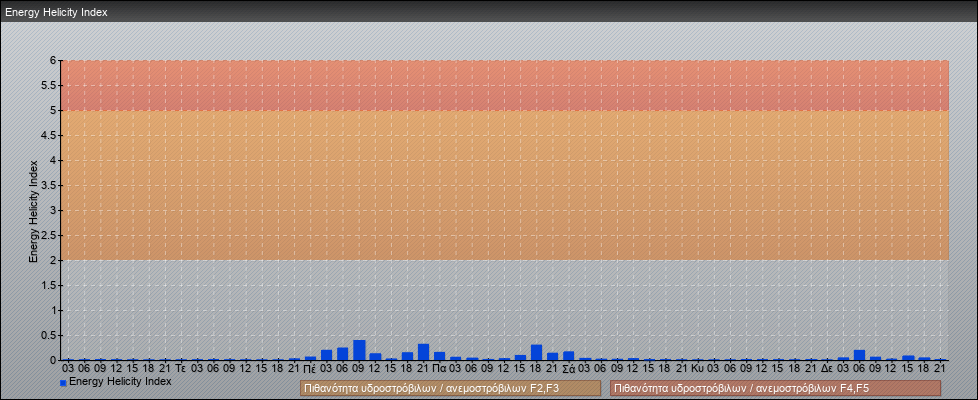Click the rotated Energy Helicity Index y-axis title

point(33,210)
